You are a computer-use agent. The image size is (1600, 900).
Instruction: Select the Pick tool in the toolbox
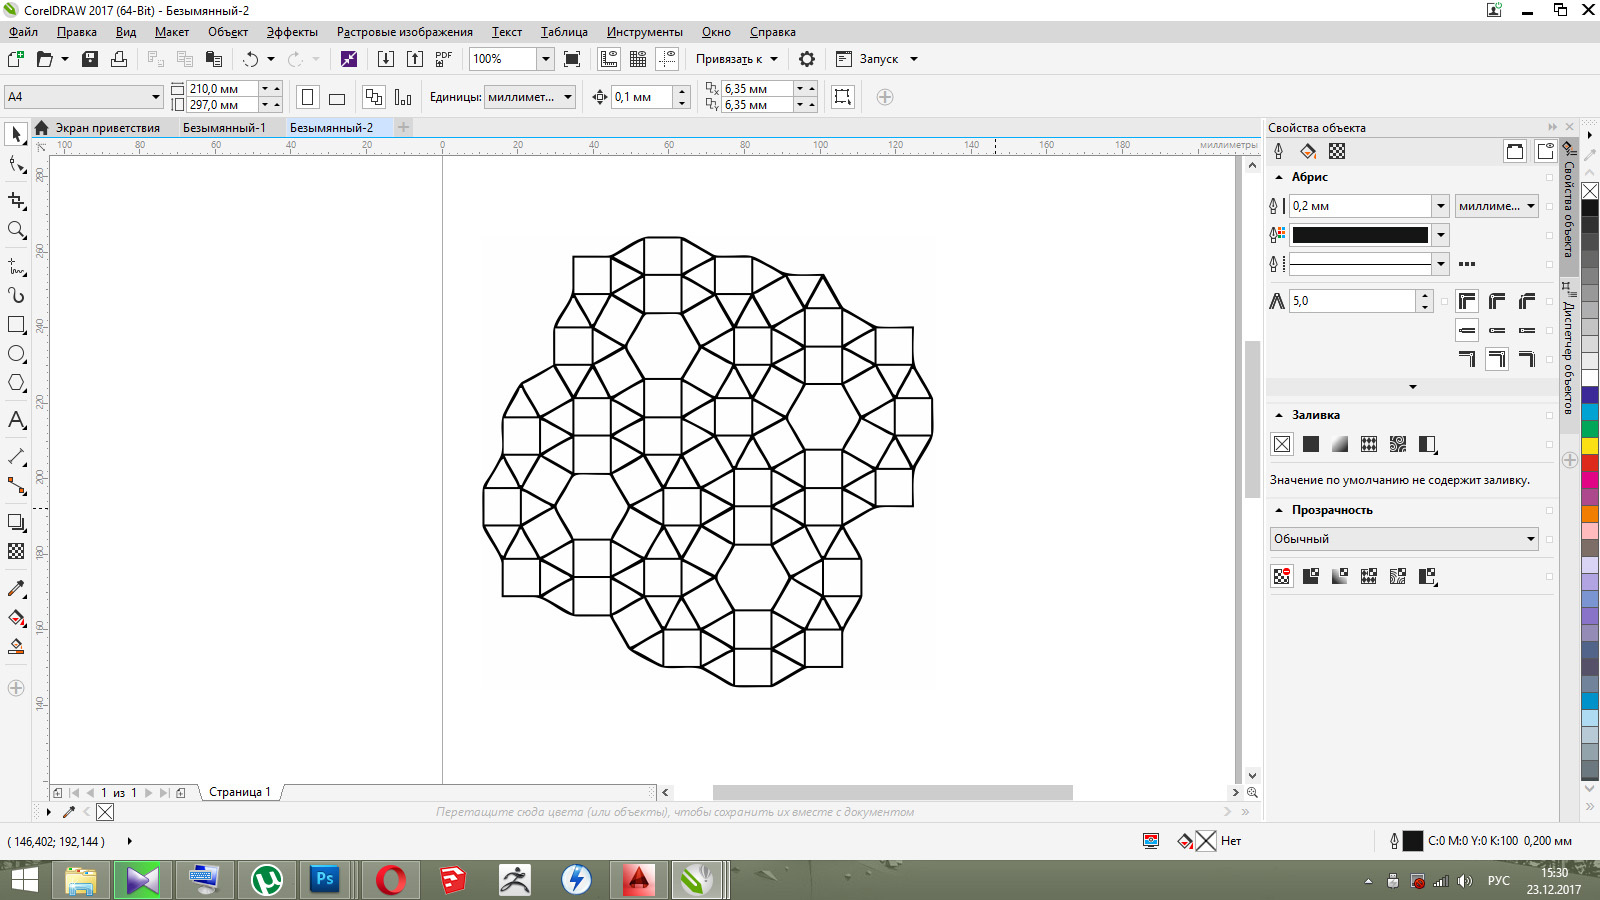click(16, 134)
